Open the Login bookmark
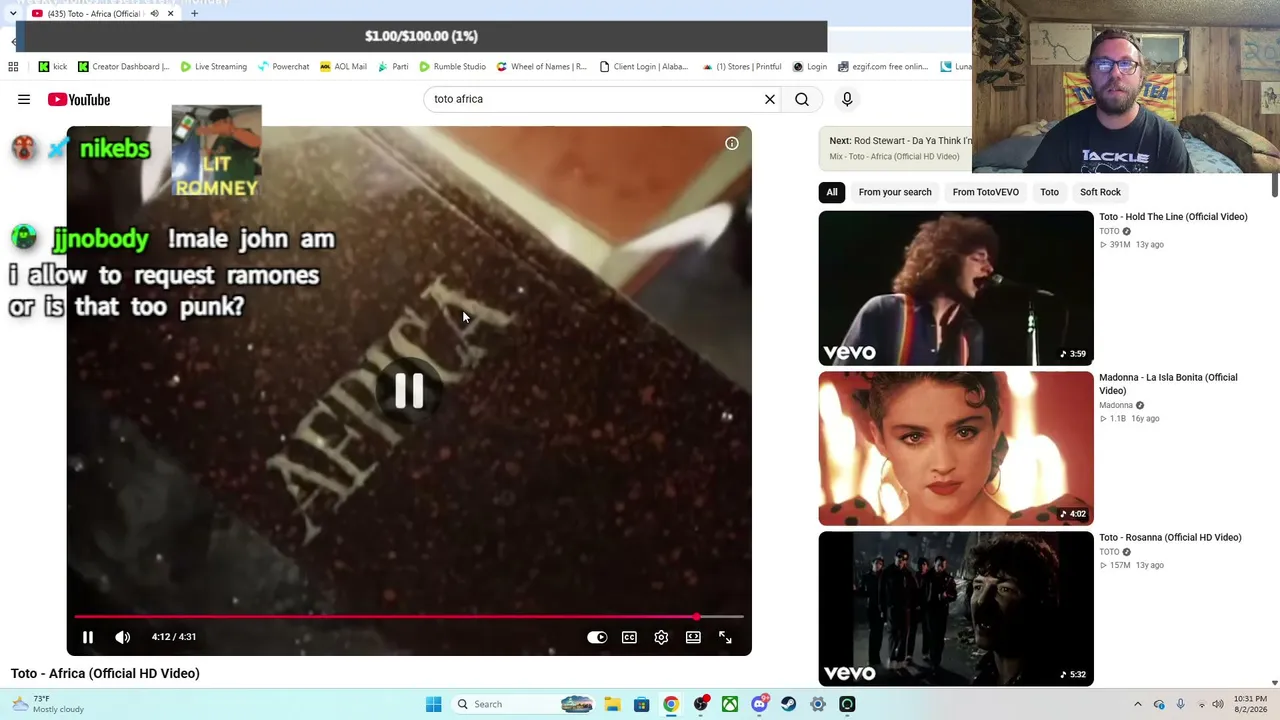This screenshot has height=720, width=1280. click(x=810, y=67)
